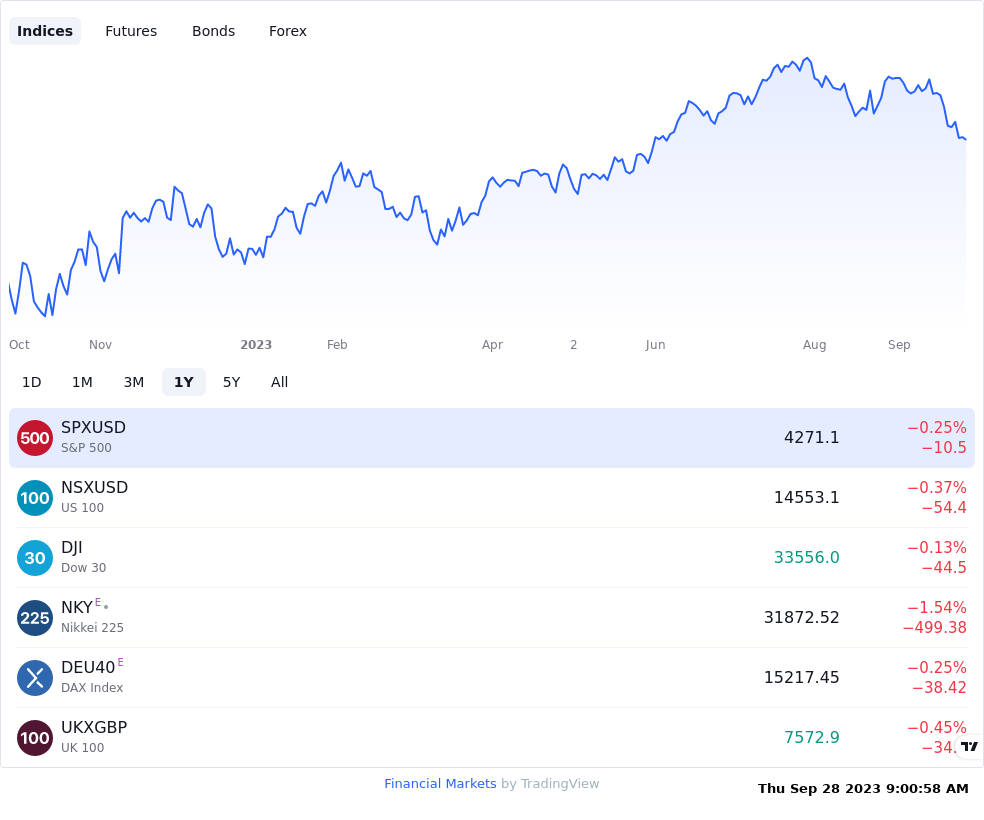Click the −0.25% change for DEU40

point(937,668)
